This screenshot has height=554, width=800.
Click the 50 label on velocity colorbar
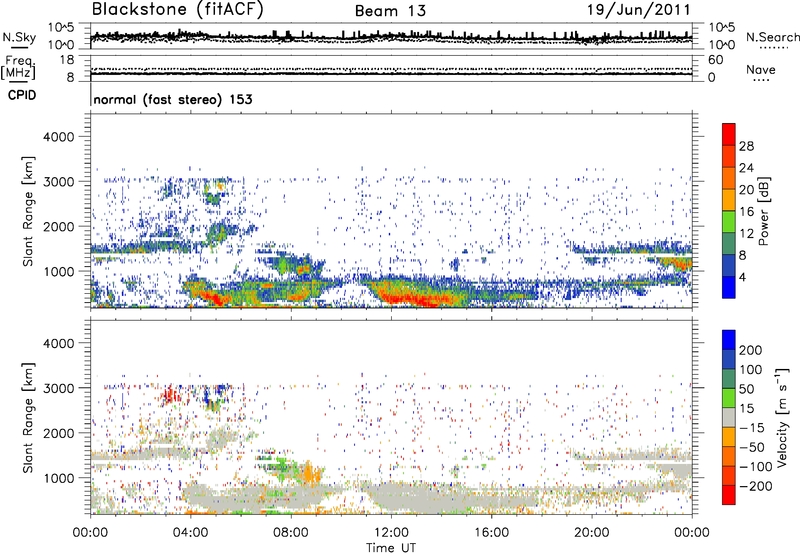[x=746, y=389]
